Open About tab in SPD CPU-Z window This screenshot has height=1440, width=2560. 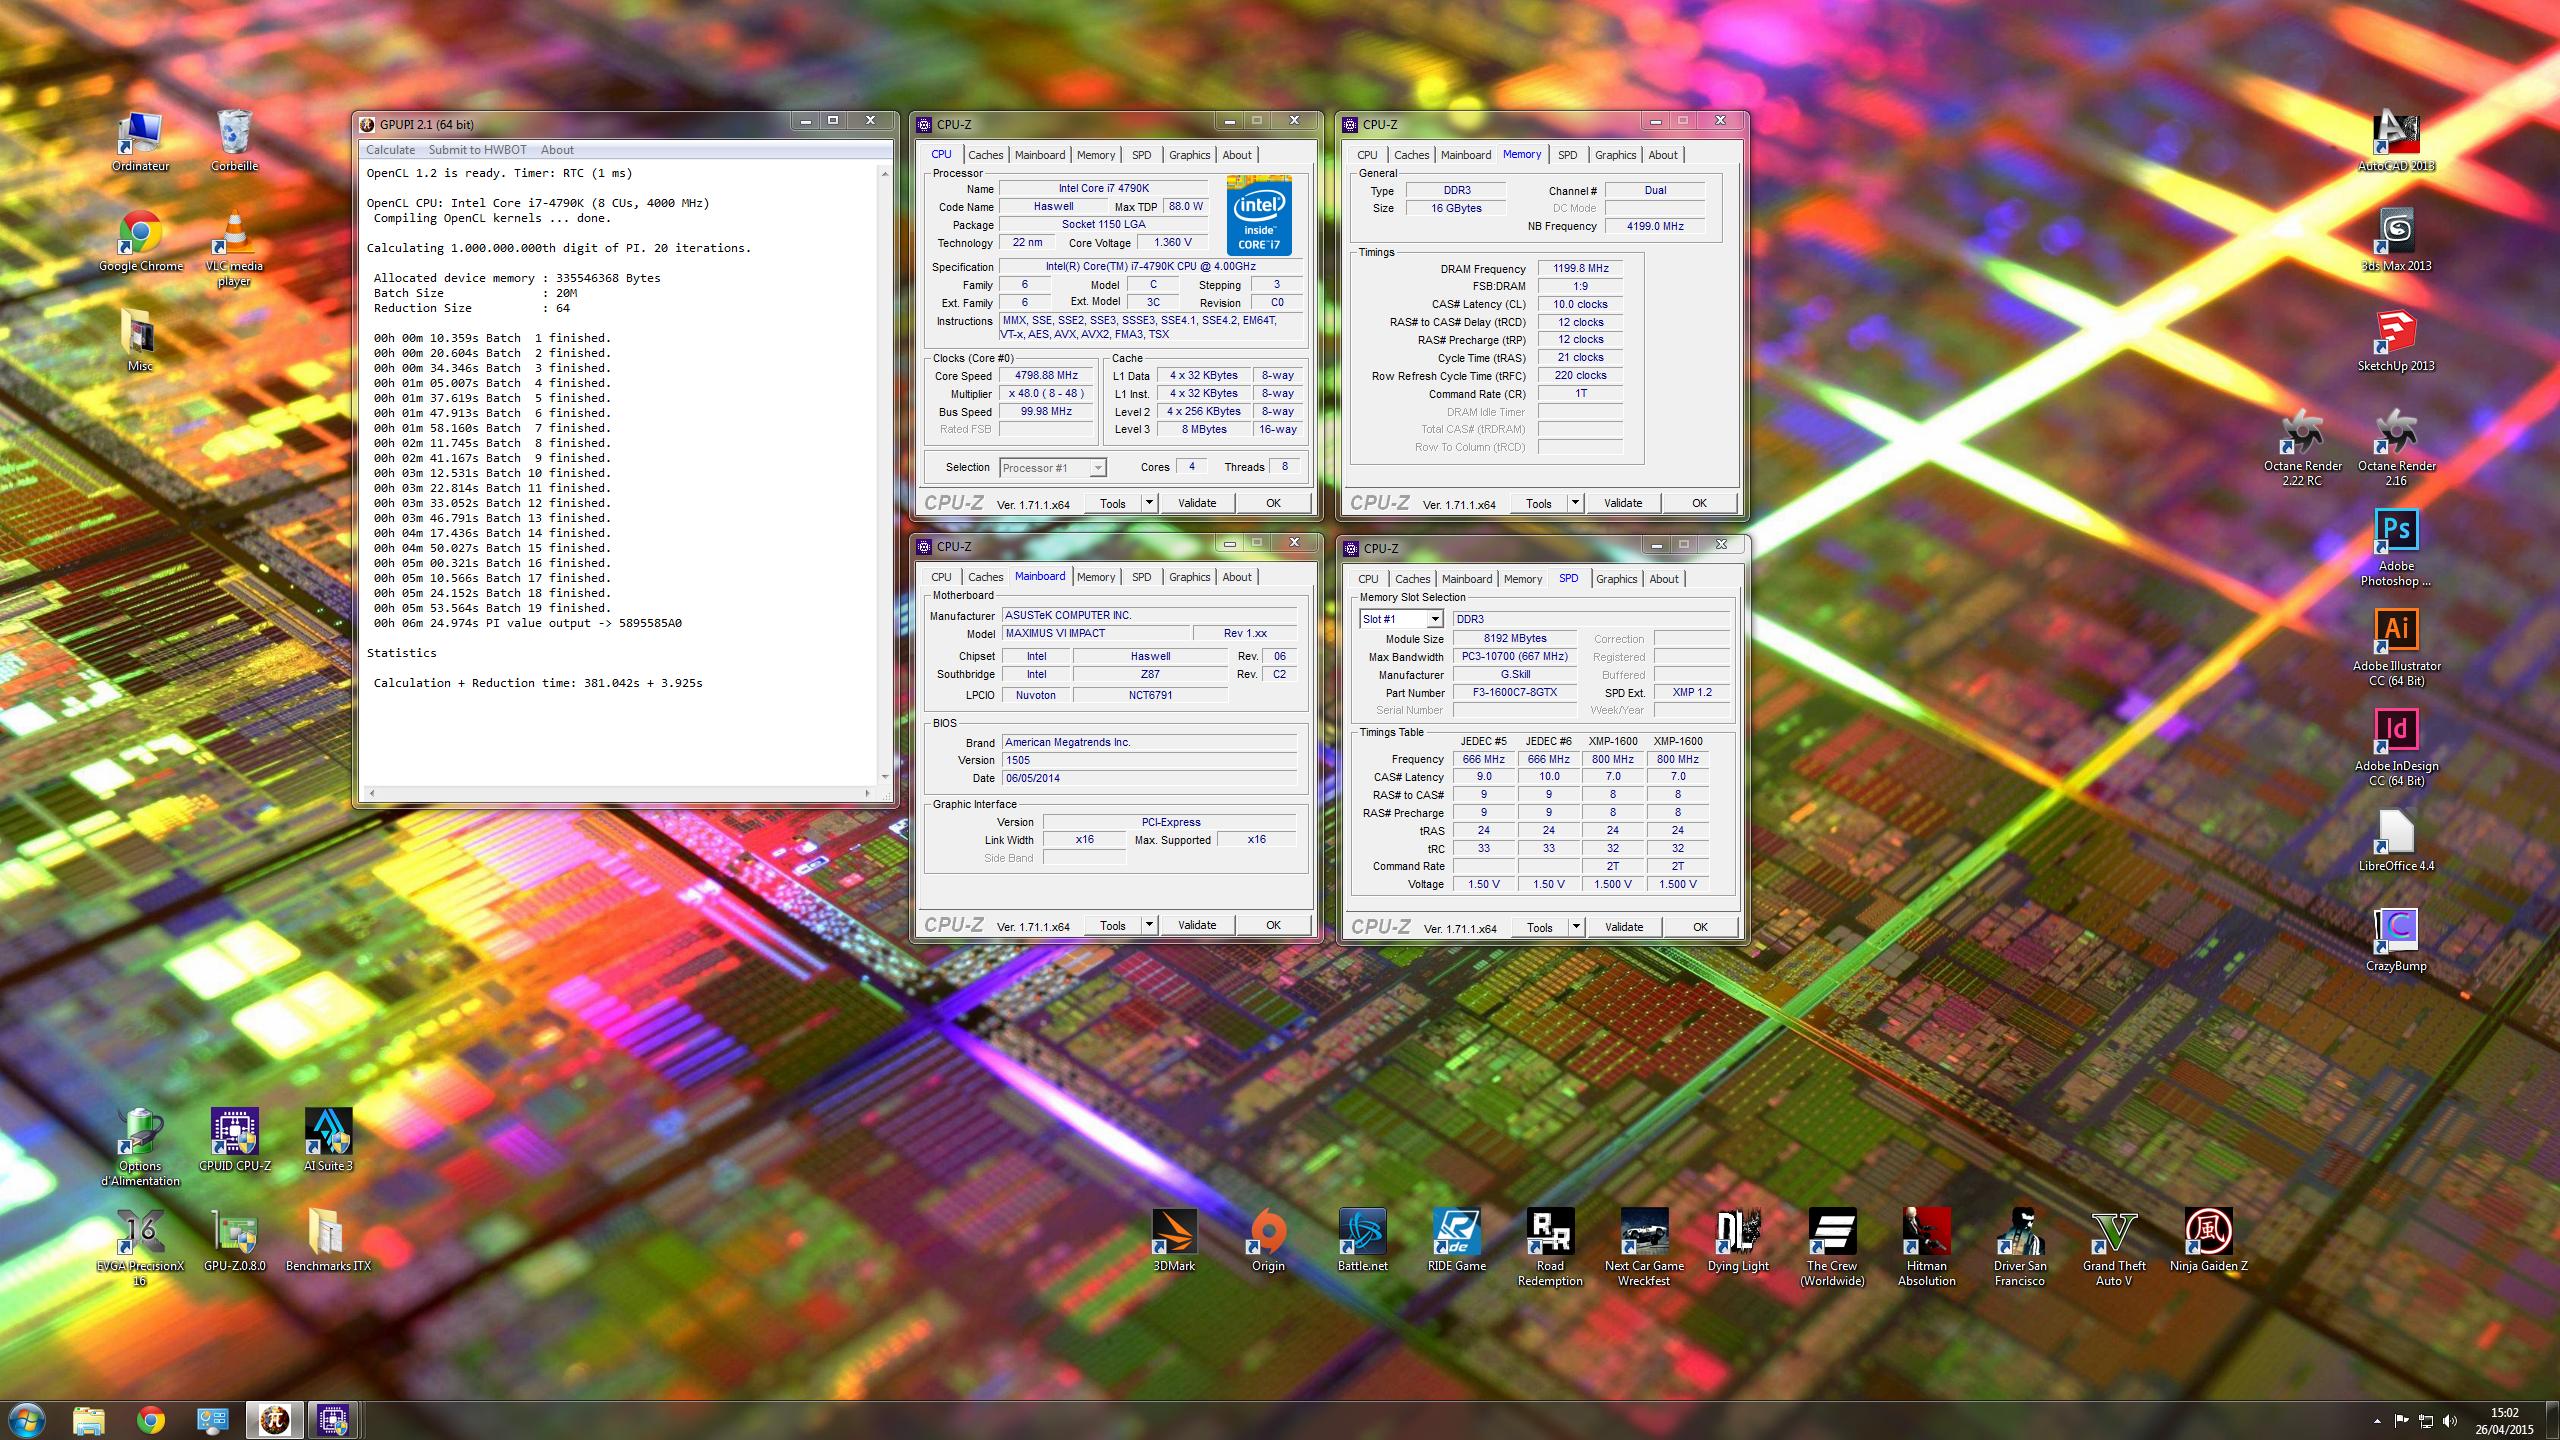[1664, 579]
